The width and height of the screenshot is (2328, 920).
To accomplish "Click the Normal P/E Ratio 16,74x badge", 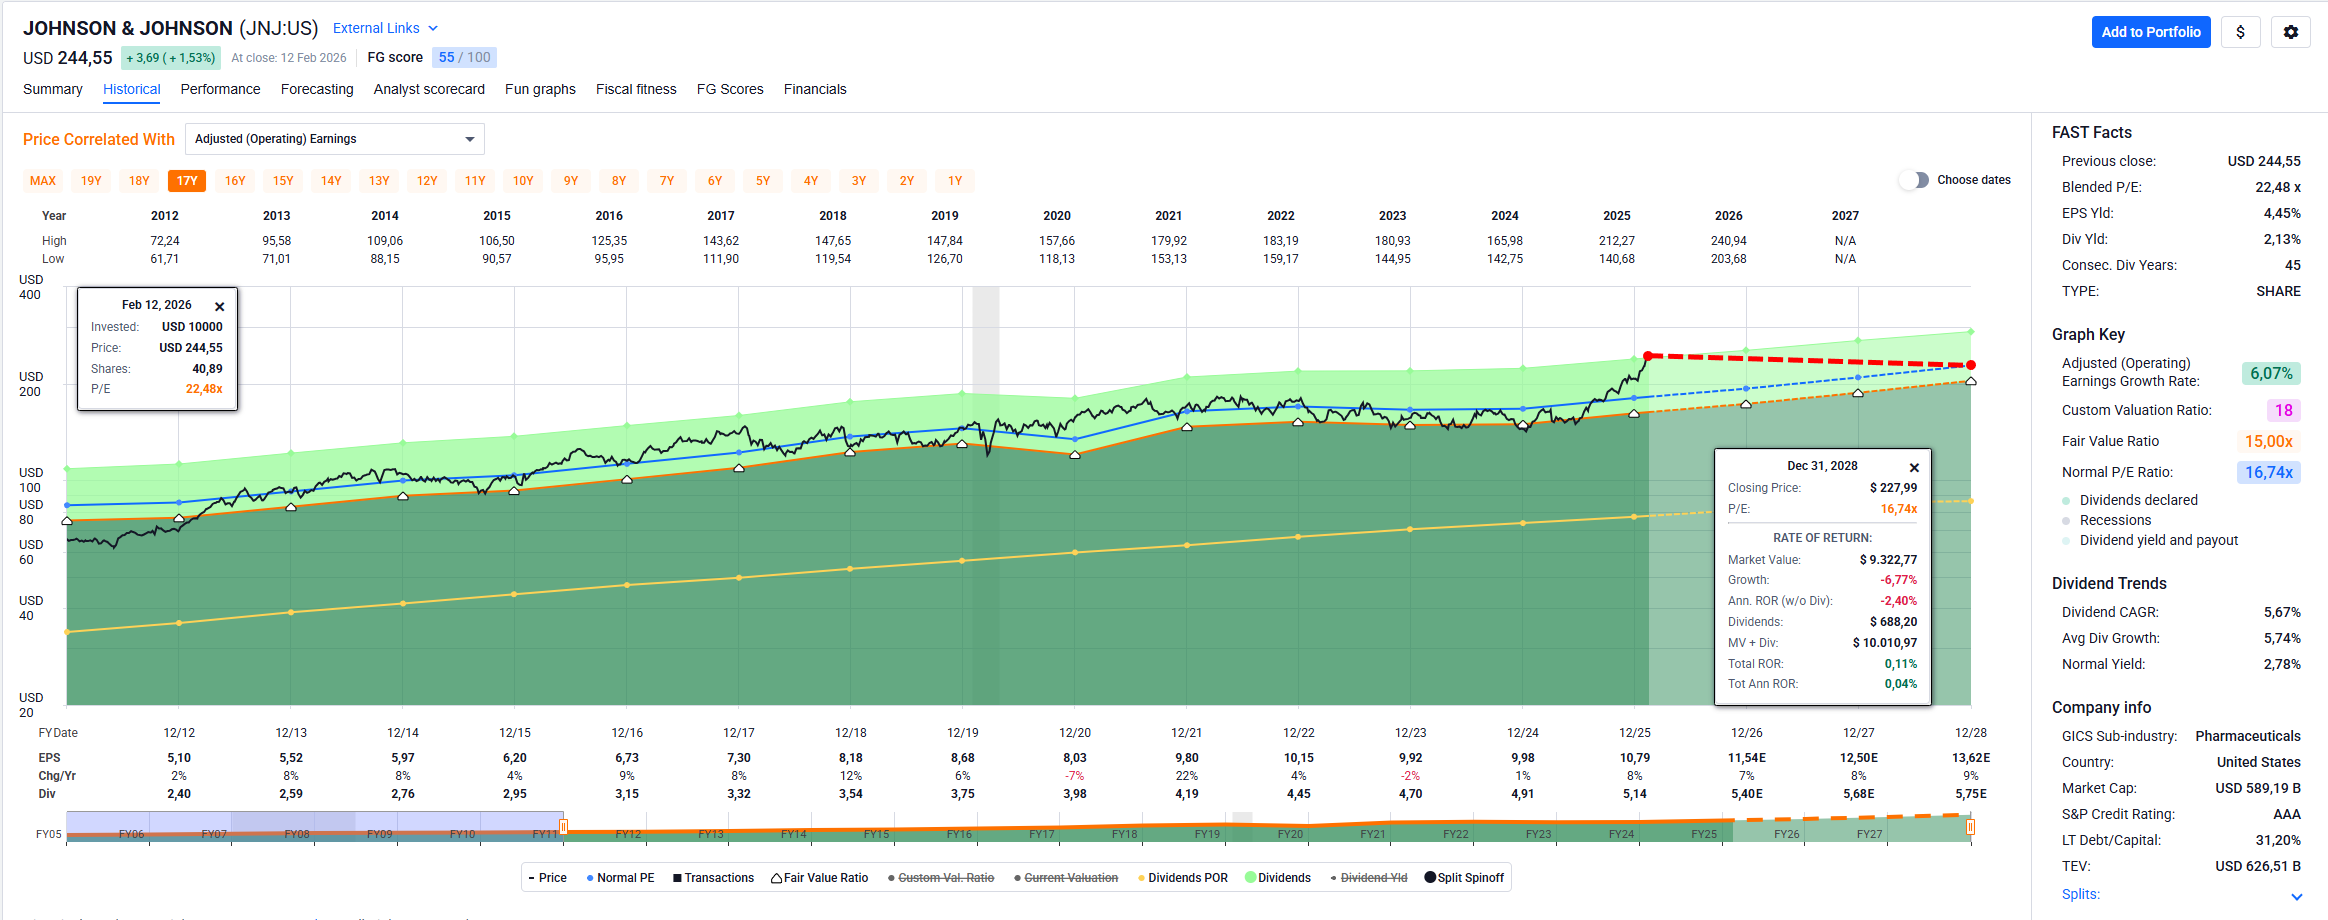I will pos(2268,472).
